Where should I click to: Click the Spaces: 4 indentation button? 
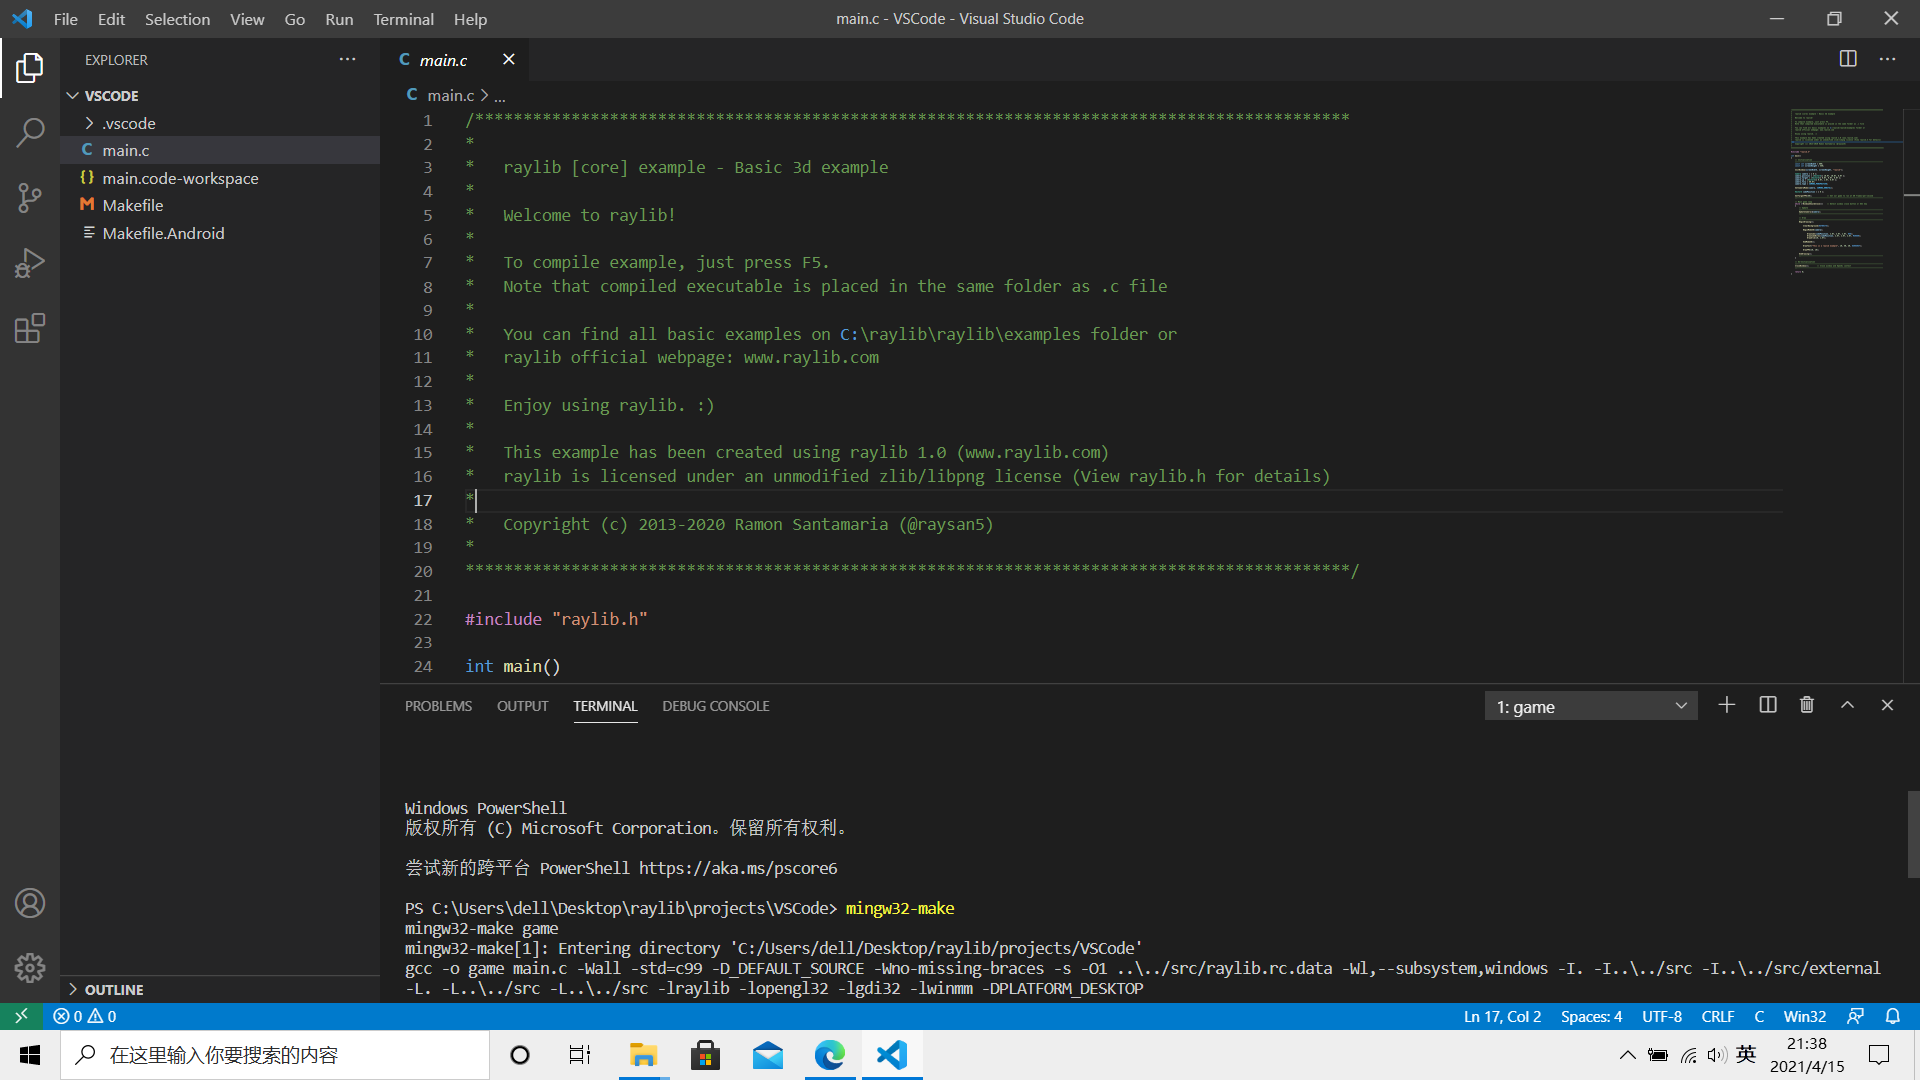click(x=1591, y=1016)
